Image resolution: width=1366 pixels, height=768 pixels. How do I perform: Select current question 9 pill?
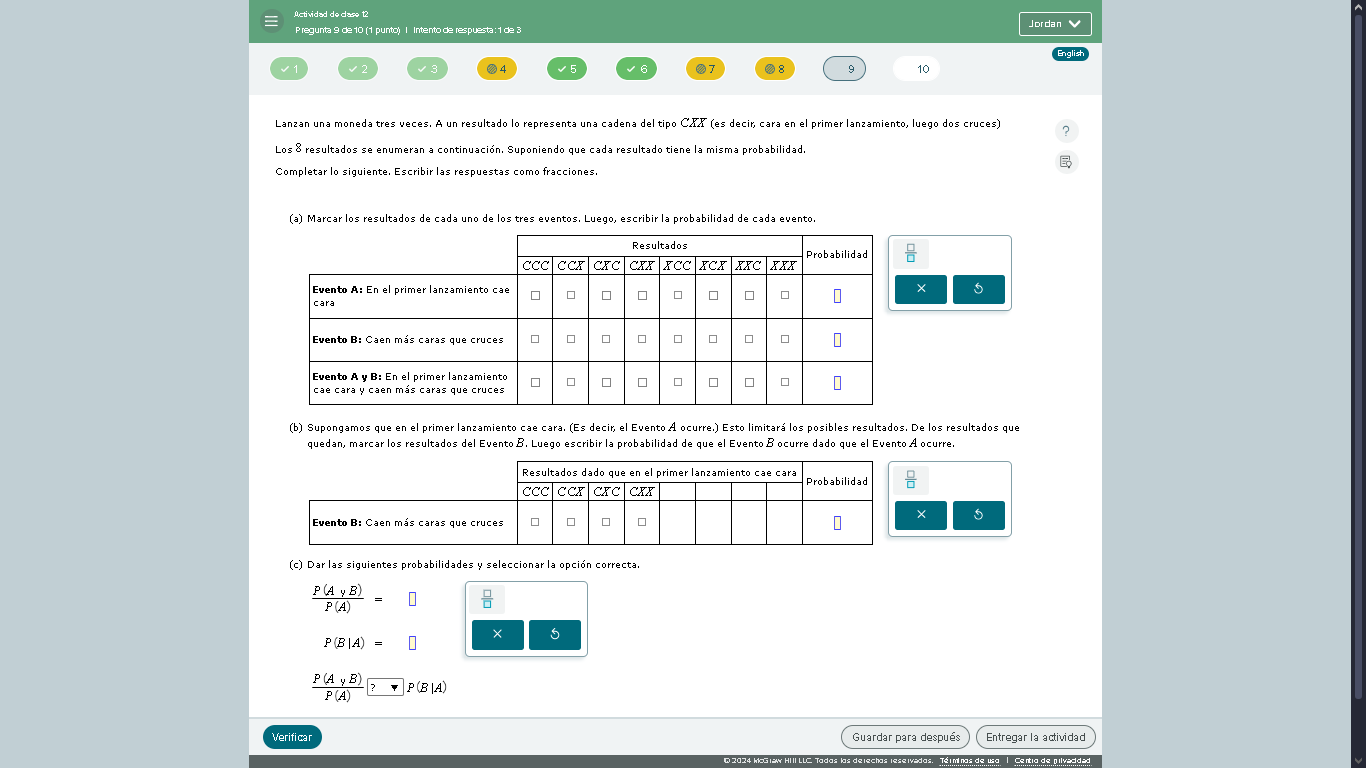[844, 69]
